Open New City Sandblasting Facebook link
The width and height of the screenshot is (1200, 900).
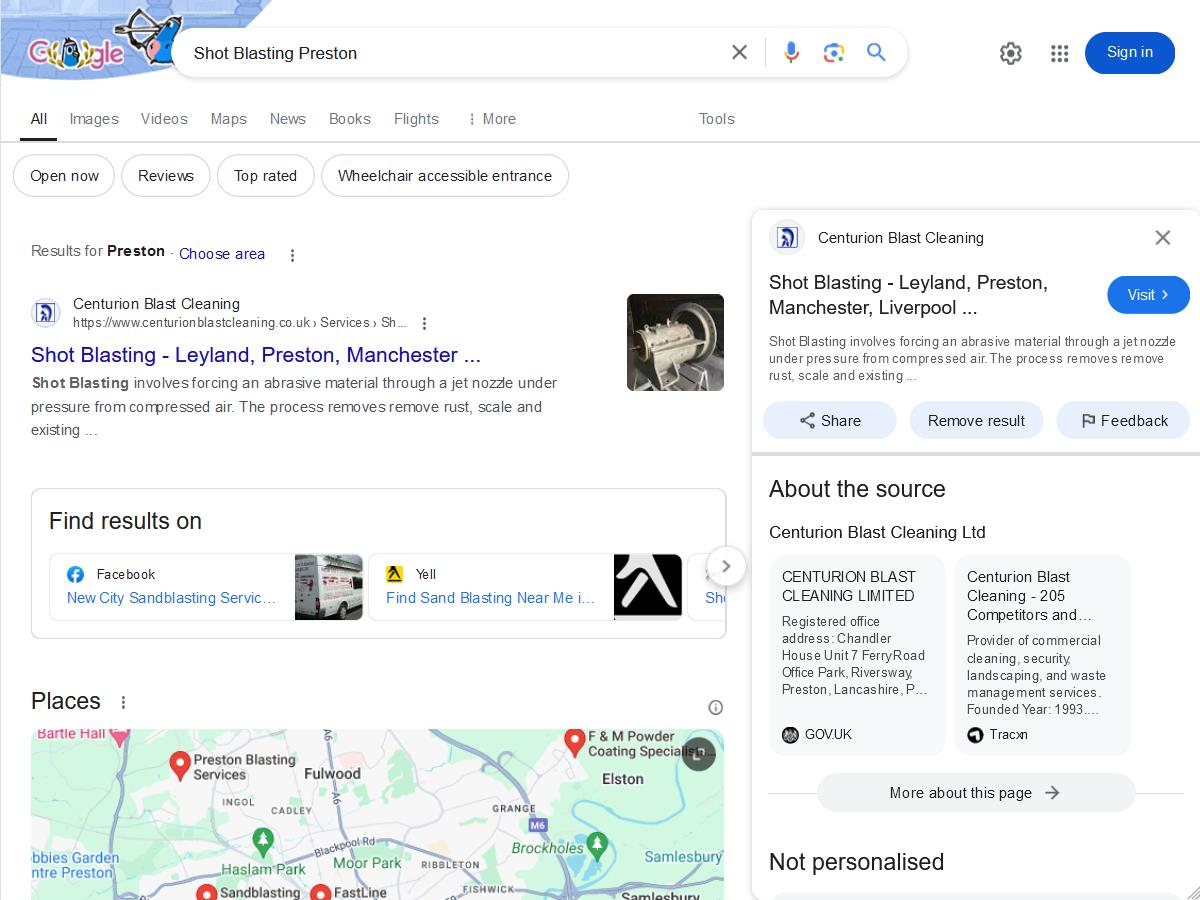click(x=172, y=598)
